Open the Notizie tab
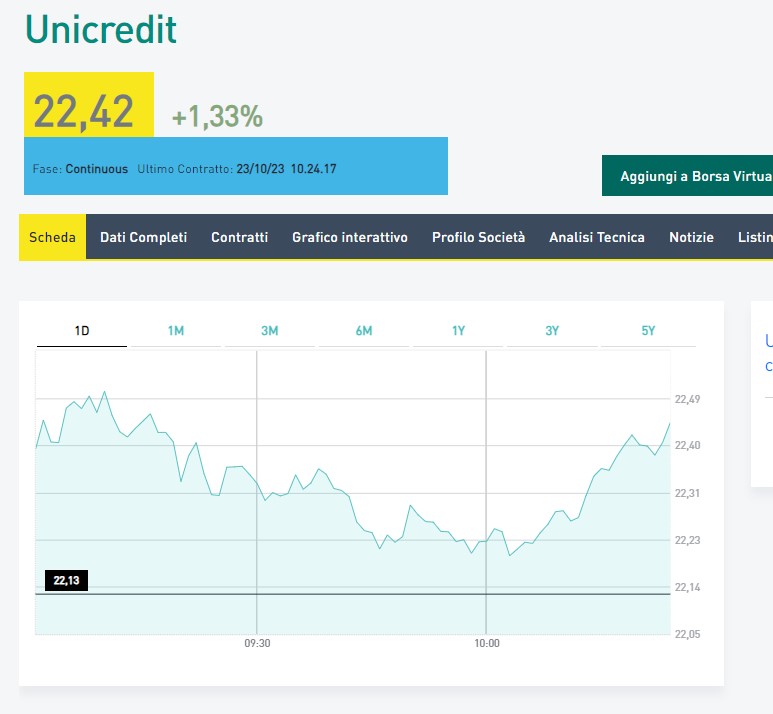This screenshot has height=714, width=773. pyautogui.click(x=691, y=237)
